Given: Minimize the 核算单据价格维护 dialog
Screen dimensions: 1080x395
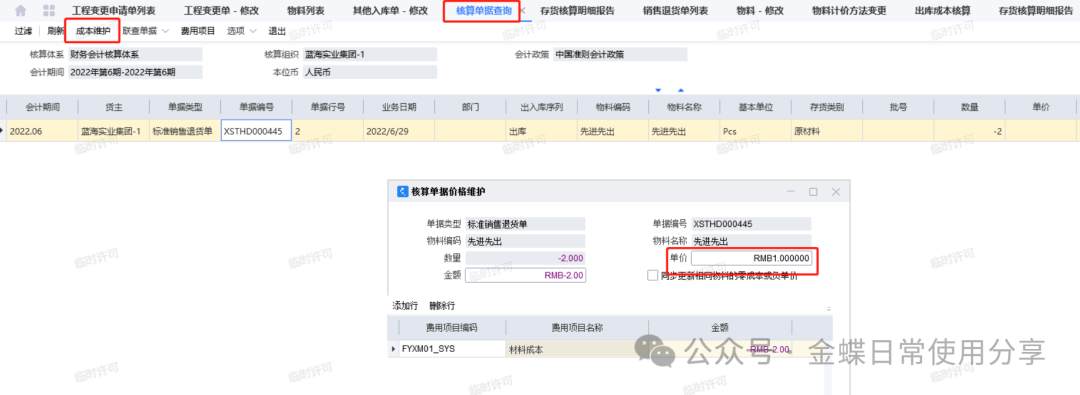Looking at the screenshot, I should pyautogui.click(x=791, y=192).
